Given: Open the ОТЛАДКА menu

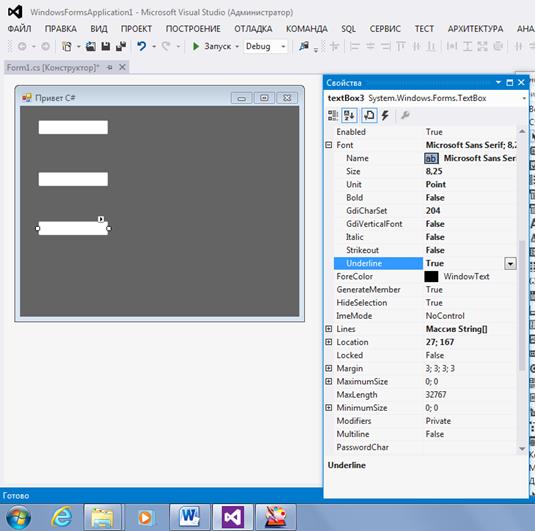Looking at the screenshot, I should (x=253, y=29).
